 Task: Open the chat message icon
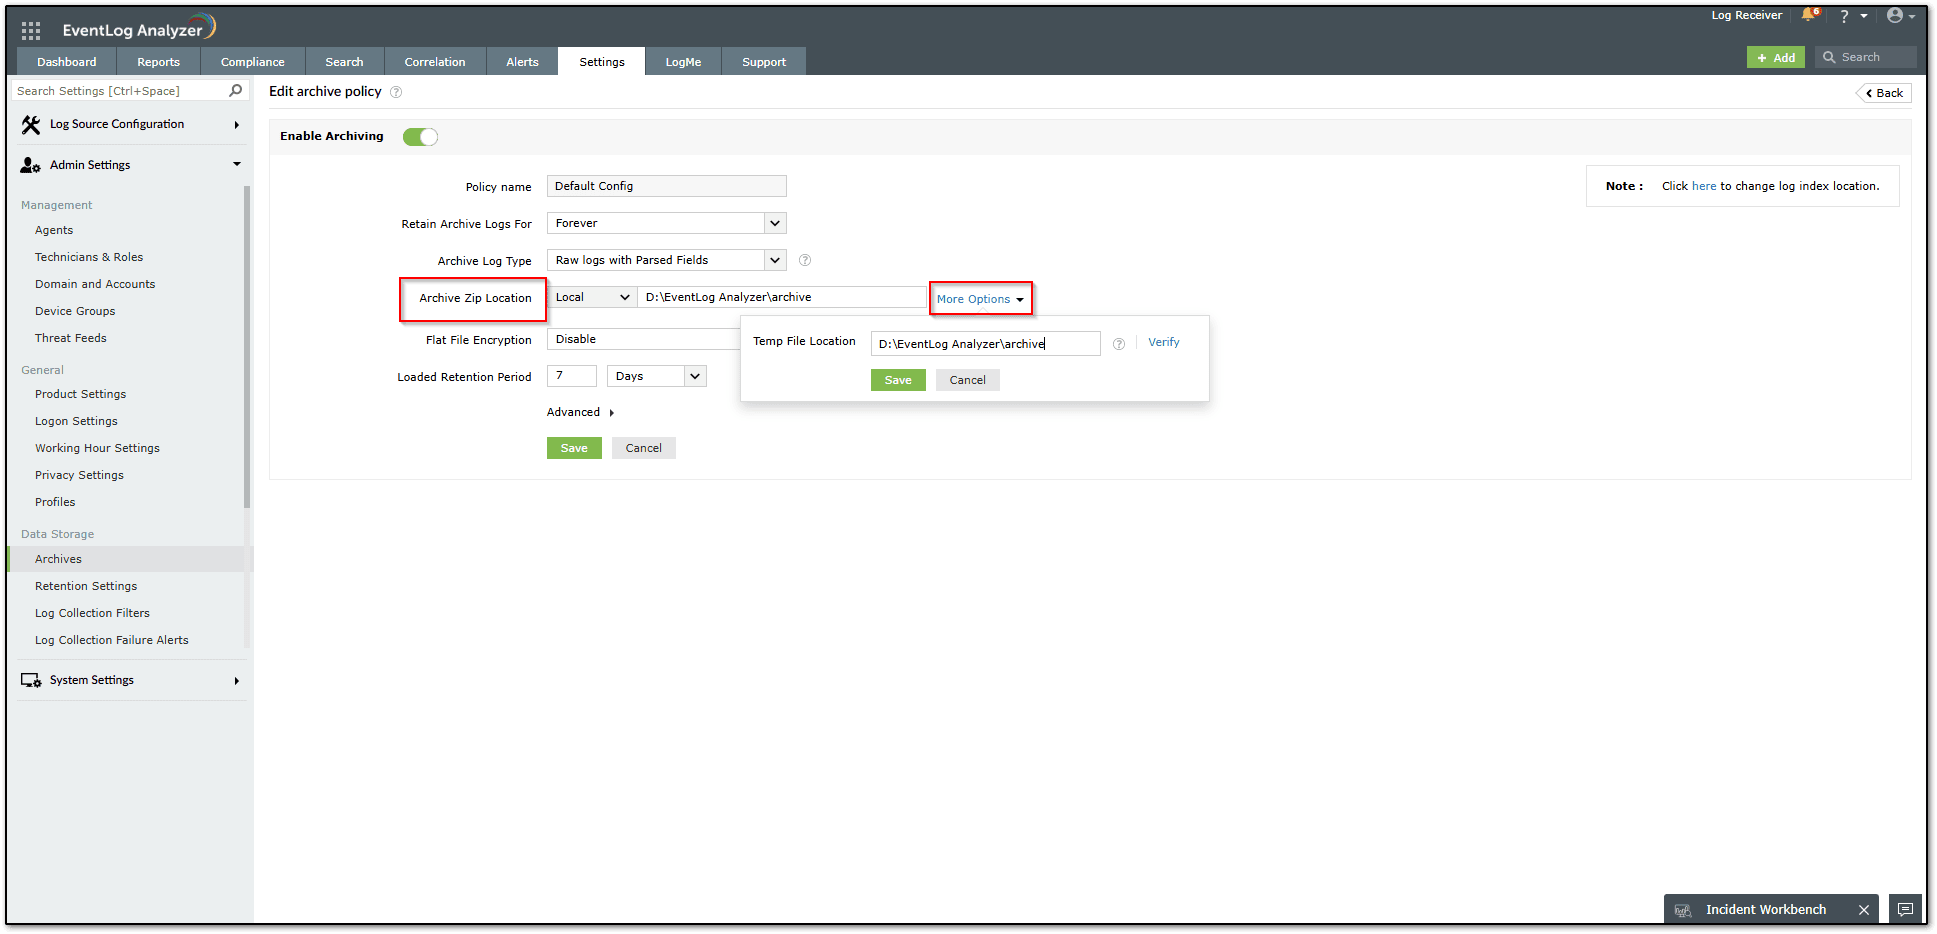tap(1906, 909)
